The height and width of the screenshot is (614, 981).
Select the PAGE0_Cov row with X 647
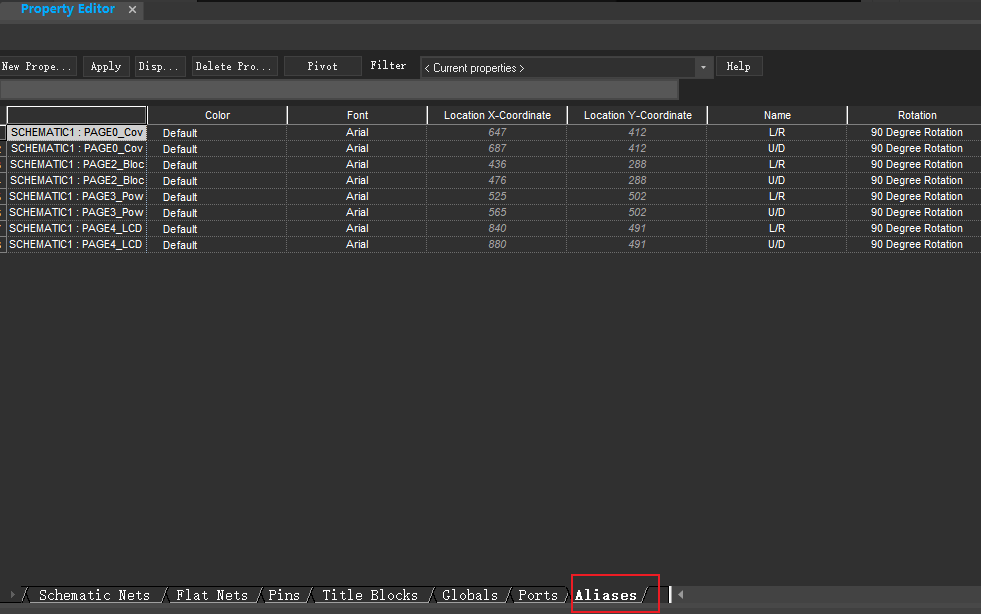77,133
